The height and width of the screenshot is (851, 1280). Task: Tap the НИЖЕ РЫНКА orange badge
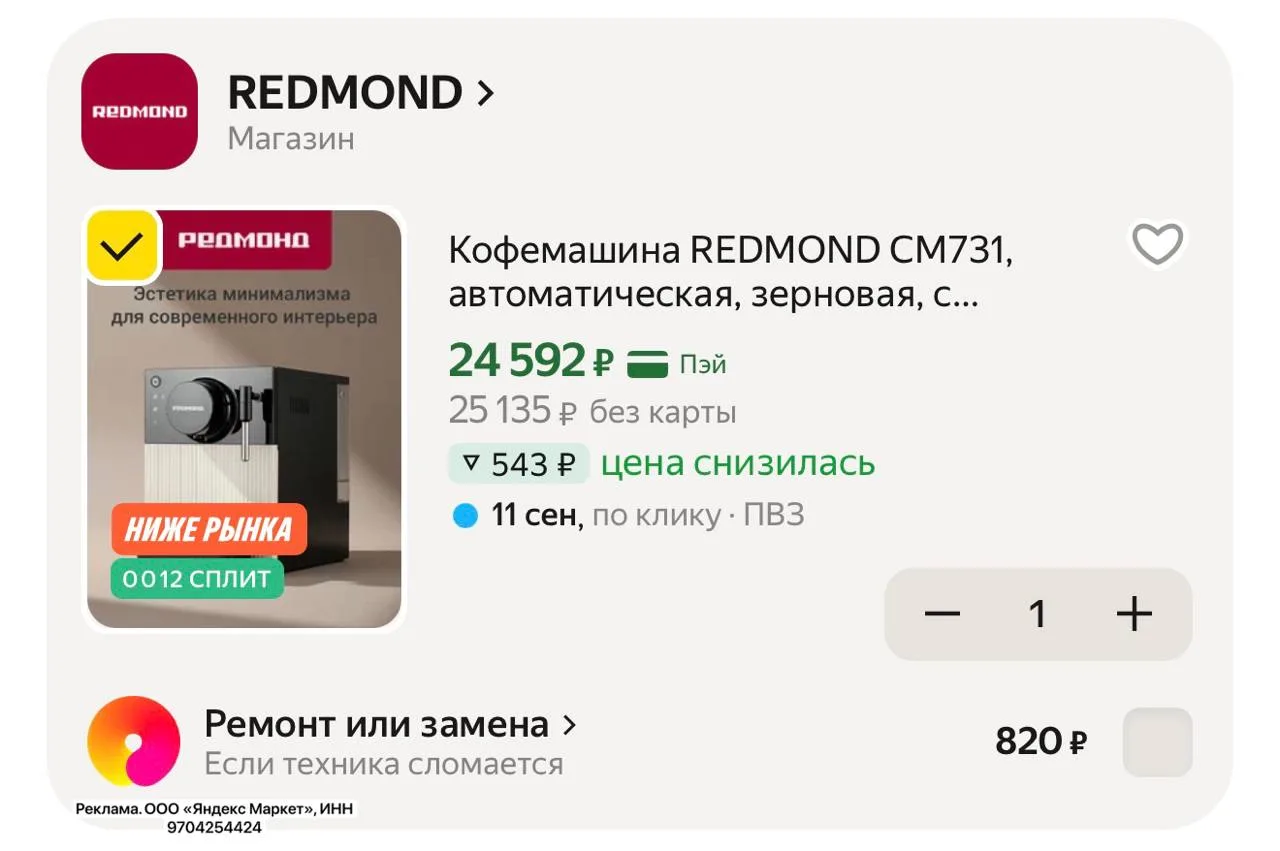(208, 530)
